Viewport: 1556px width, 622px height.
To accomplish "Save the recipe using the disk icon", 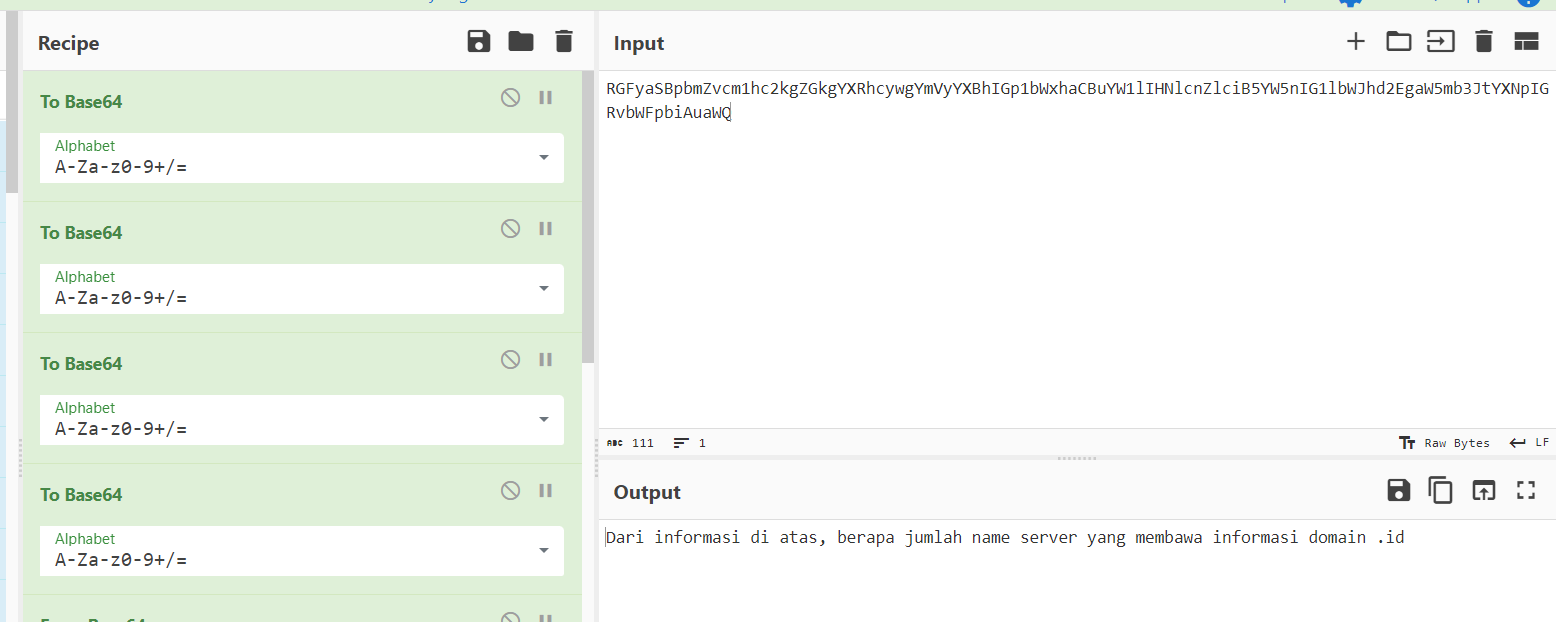I will coord(479,42).
